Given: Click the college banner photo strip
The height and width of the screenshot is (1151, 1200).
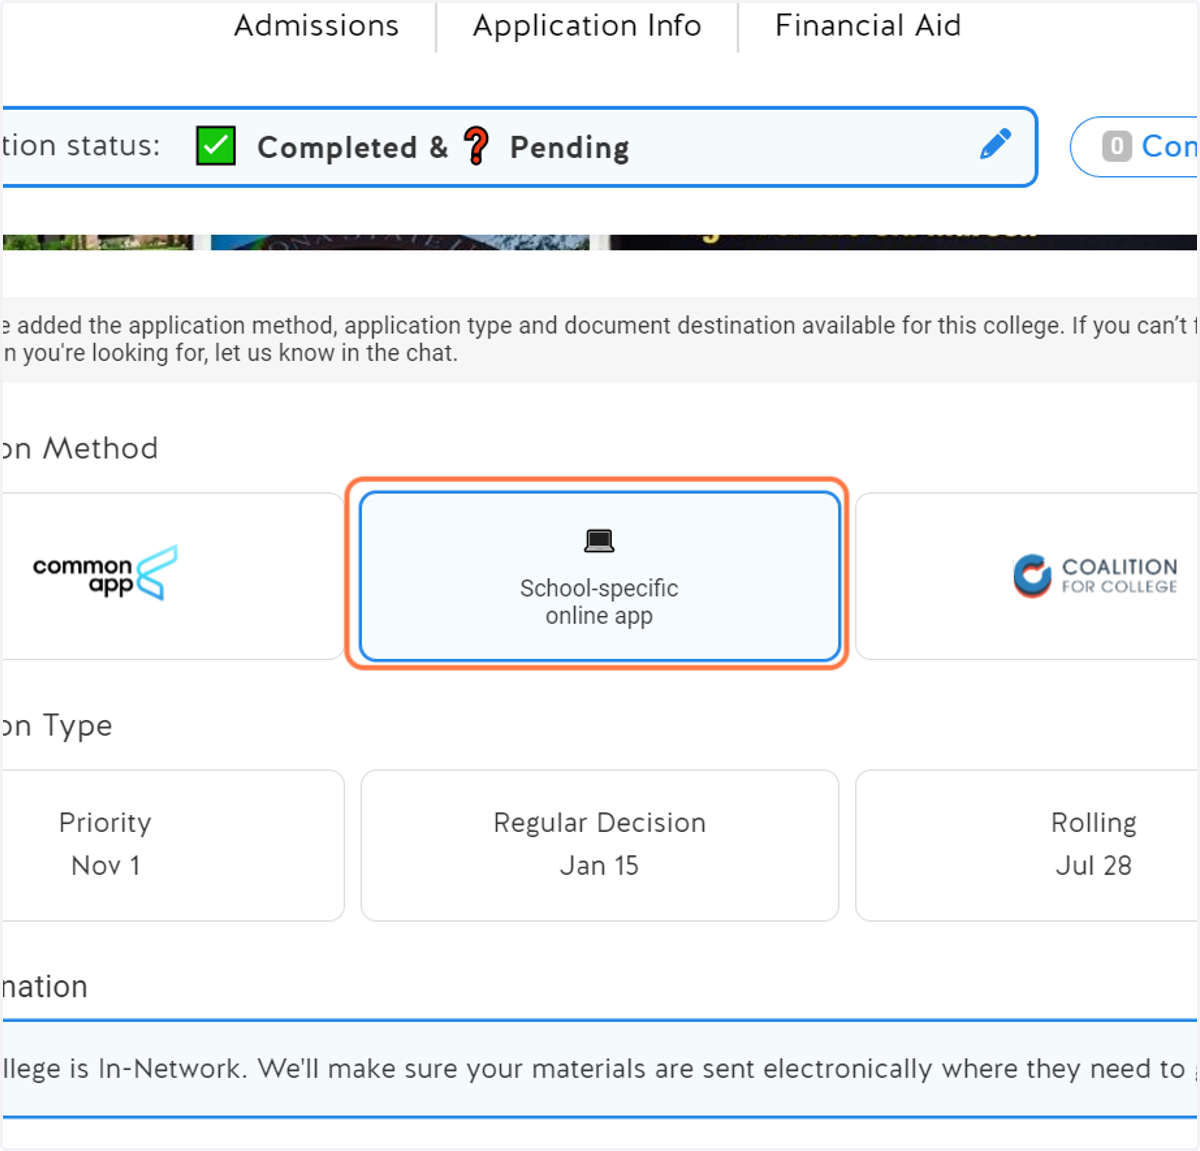Looking at the screenshot, I should coord(600,242).
